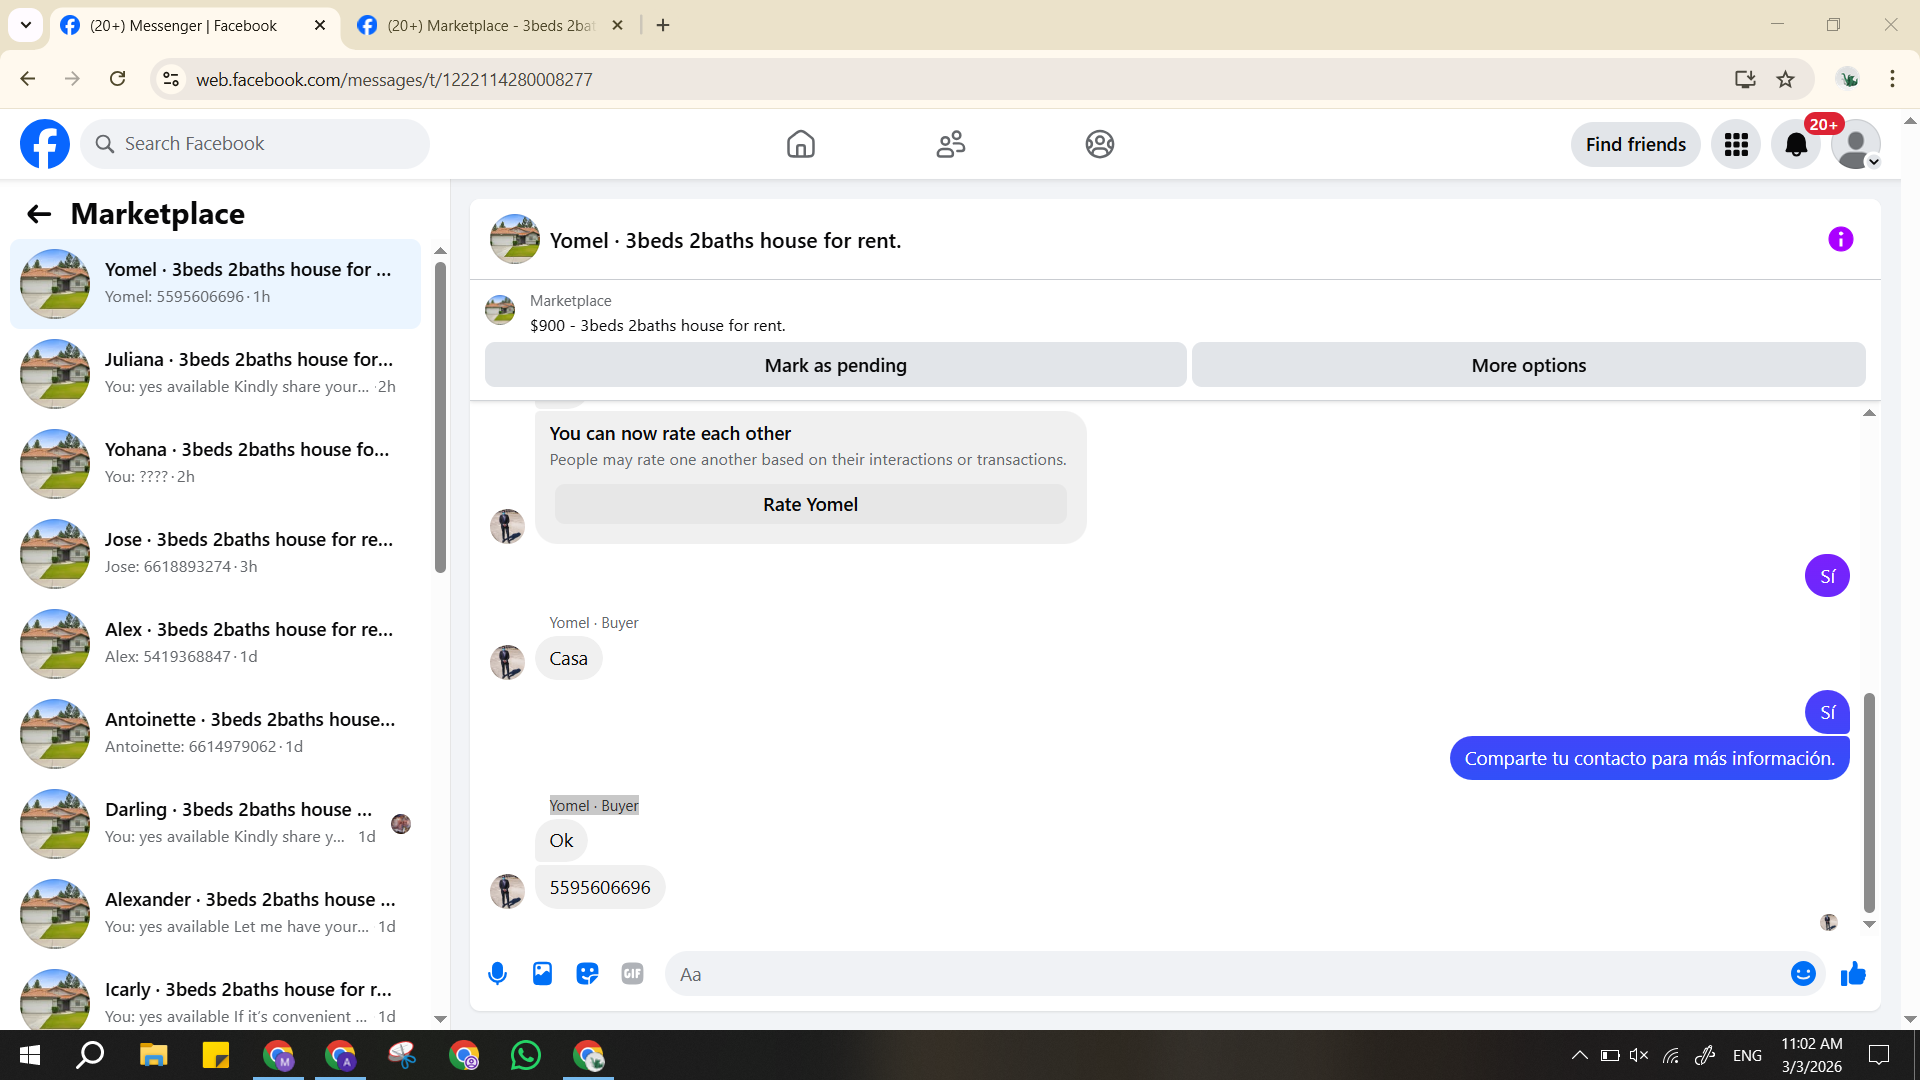Screen dimensions: 1920x1080
Task: Click the Rate Yomel button
Action: pos(811,504)
